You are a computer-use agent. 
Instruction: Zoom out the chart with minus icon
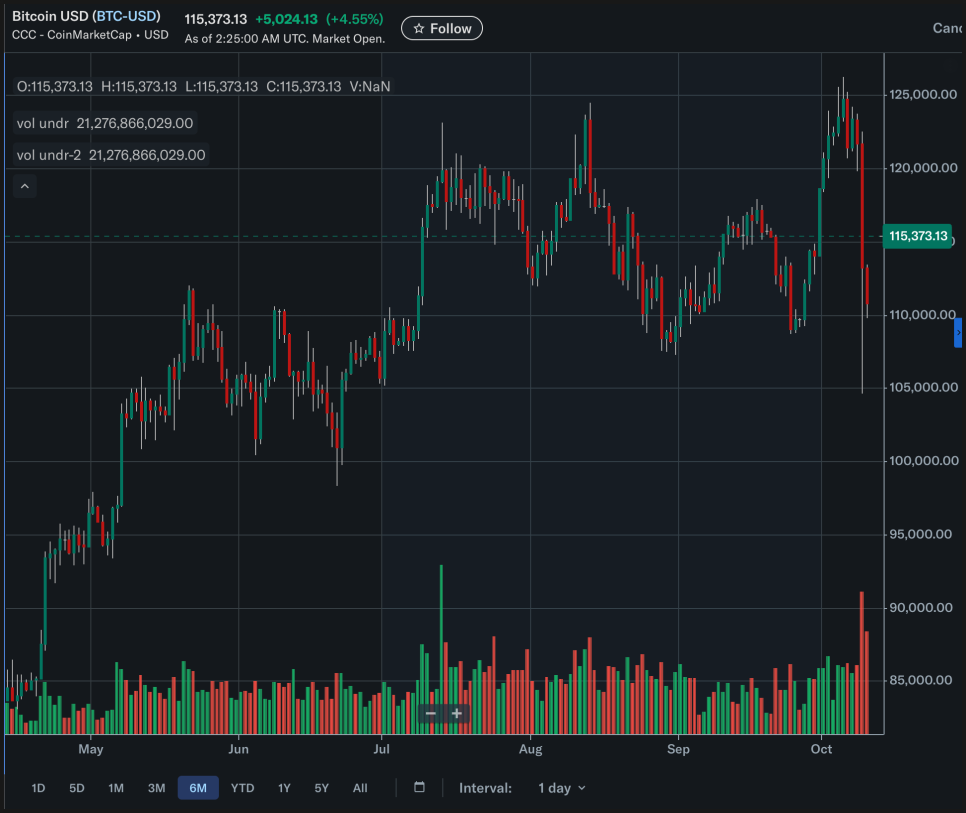point(431,713)
